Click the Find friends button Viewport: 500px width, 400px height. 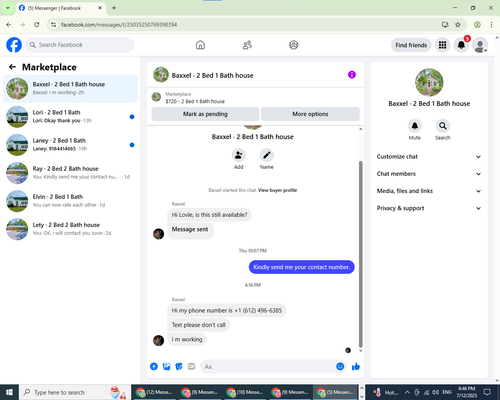tap(411, 45)
